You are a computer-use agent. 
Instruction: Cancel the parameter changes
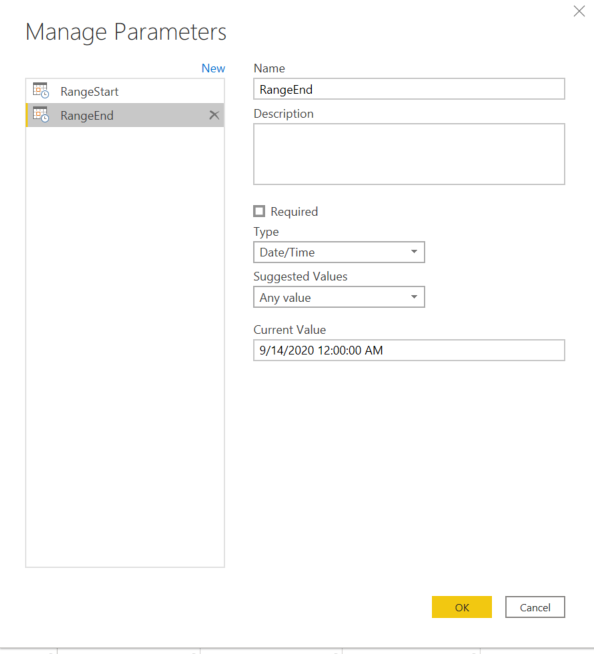(x=535, y=607)
